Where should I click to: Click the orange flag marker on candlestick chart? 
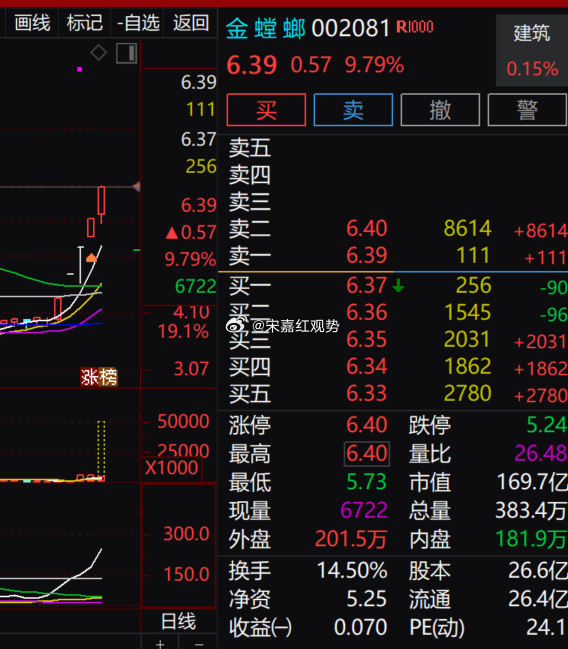coord(91,258)
